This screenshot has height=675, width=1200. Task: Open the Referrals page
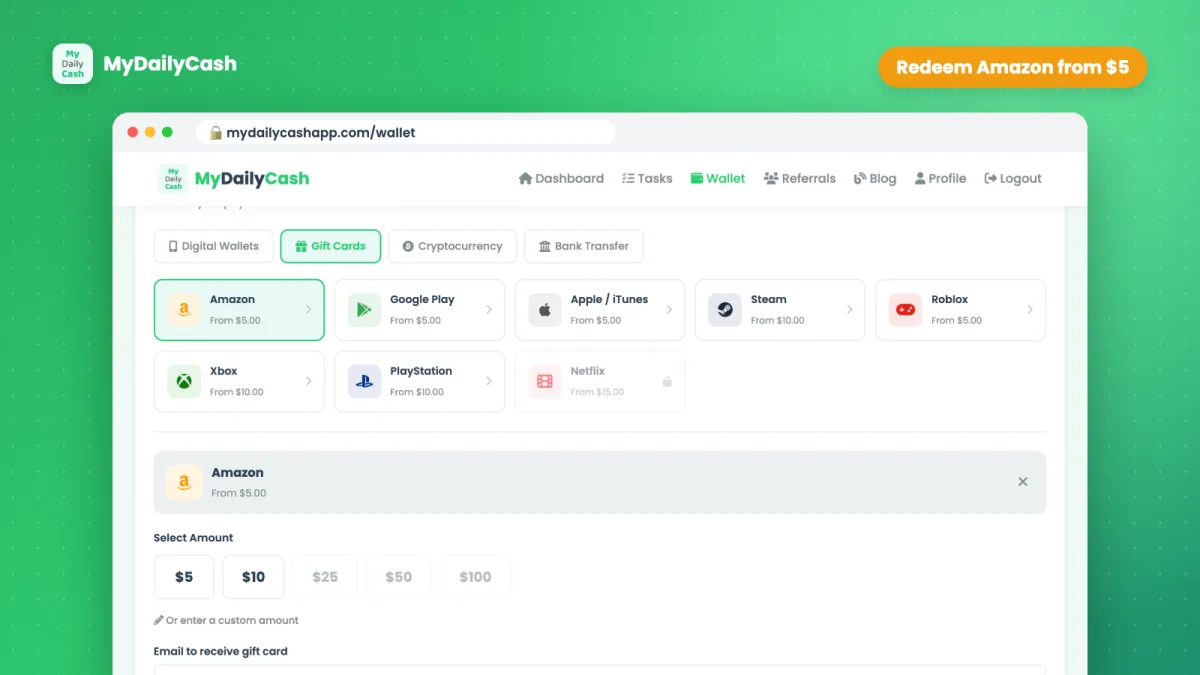click(800, 179)
